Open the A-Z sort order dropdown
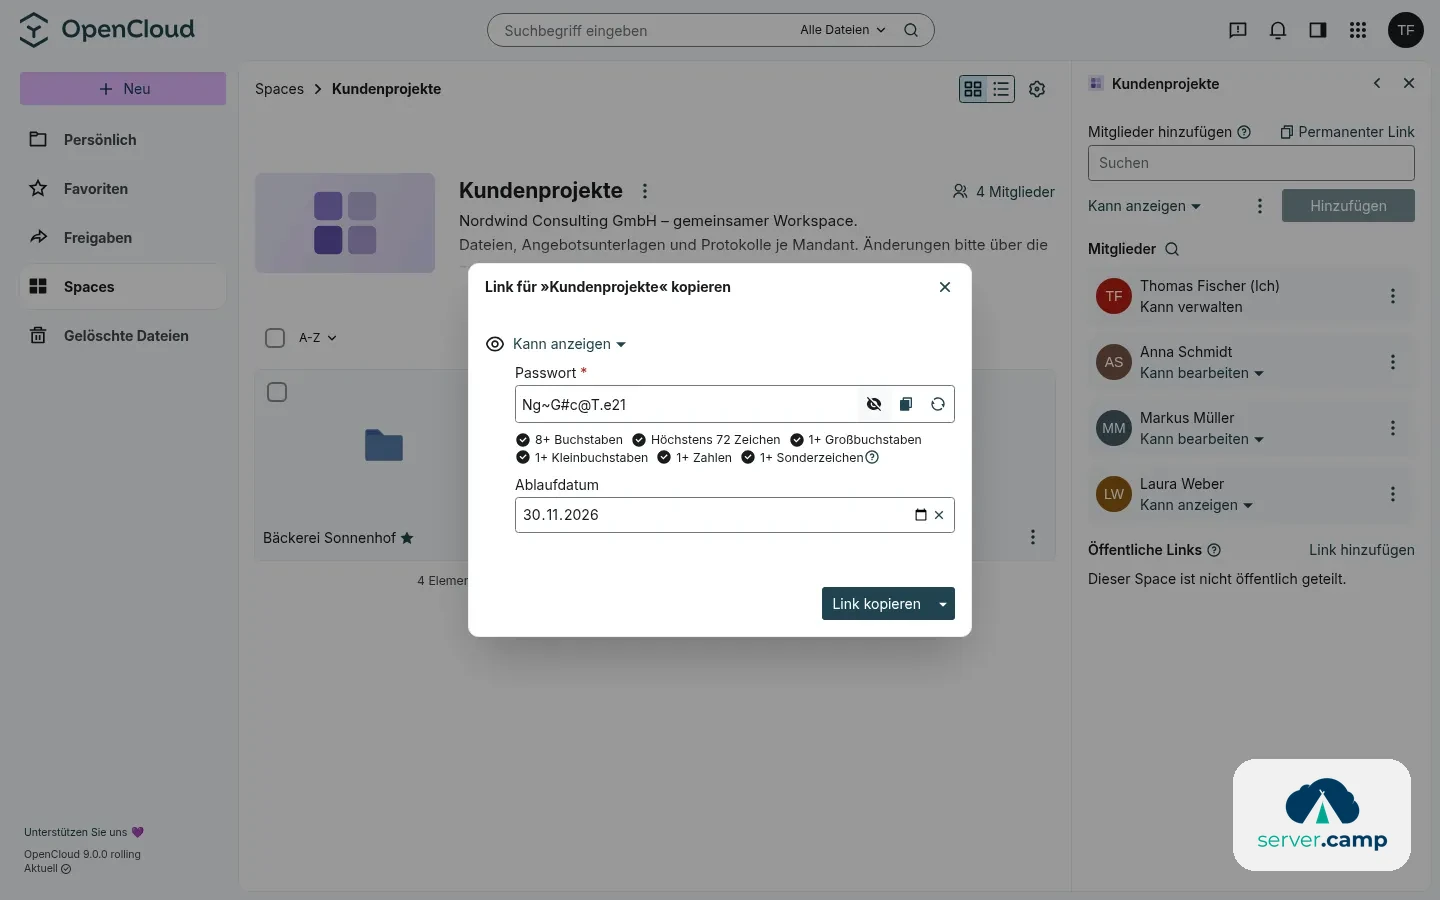The image size is (1440, 900). pyautogui.click(x=318, y=338)
